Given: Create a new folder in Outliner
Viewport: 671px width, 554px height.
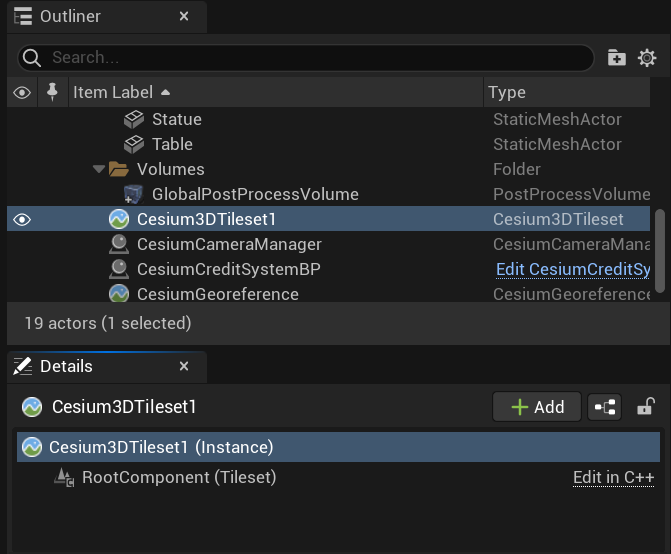Looking at the screenshot, I should (617, 57).
